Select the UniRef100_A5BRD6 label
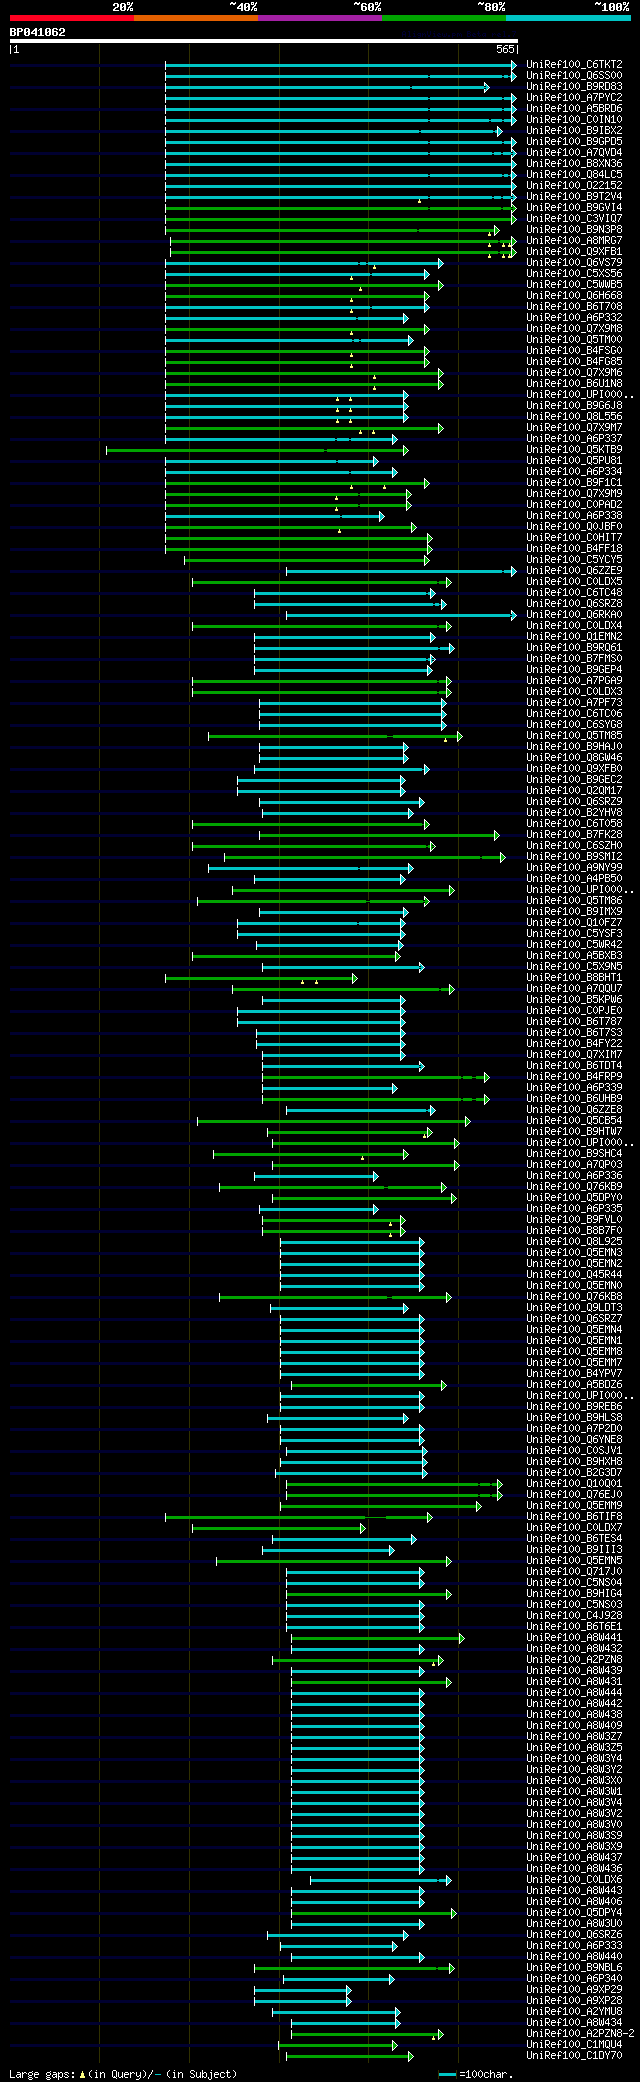The image size is (640, 2082). coord(574,108)
